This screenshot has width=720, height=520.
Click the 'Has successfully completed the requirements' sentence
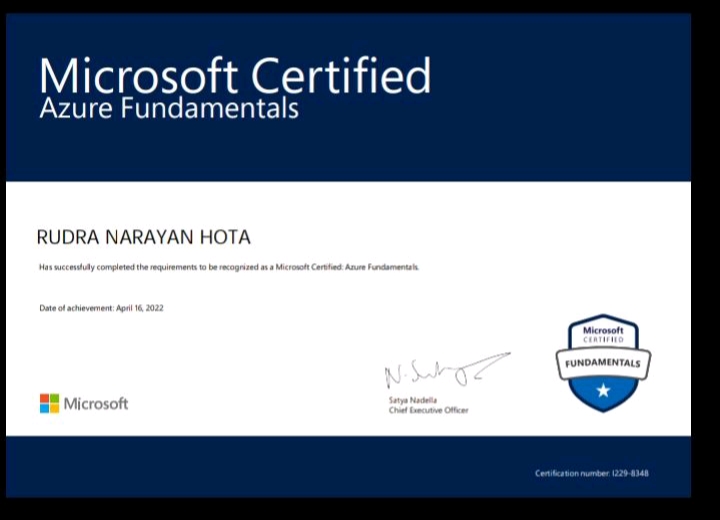pyautogui.click(x=150, y=268)
